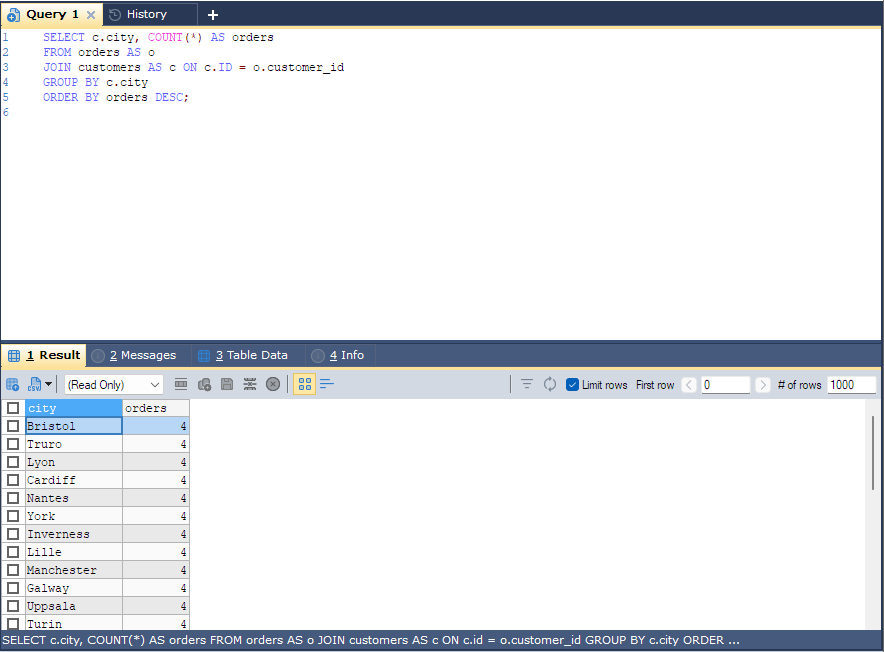Select the Cardiff cell
This screenshot has height=652, width=884.
(x=73, y=480)
